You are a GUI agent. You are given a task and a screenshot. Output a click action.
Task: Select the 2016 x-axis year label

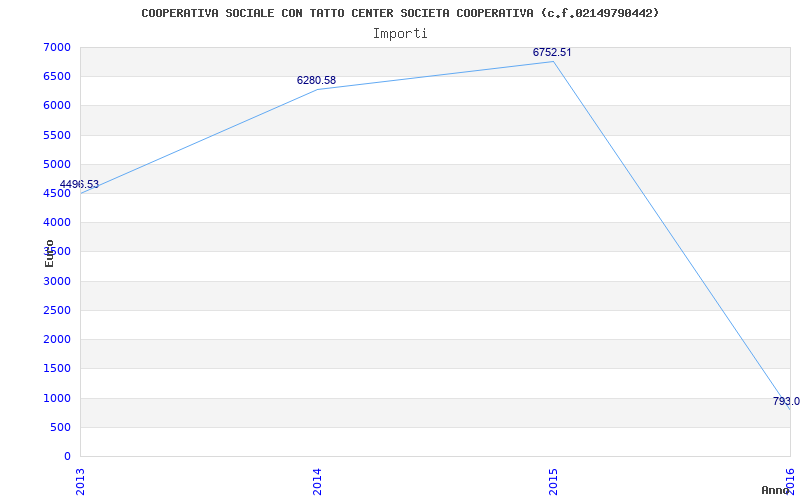(790, 482)
